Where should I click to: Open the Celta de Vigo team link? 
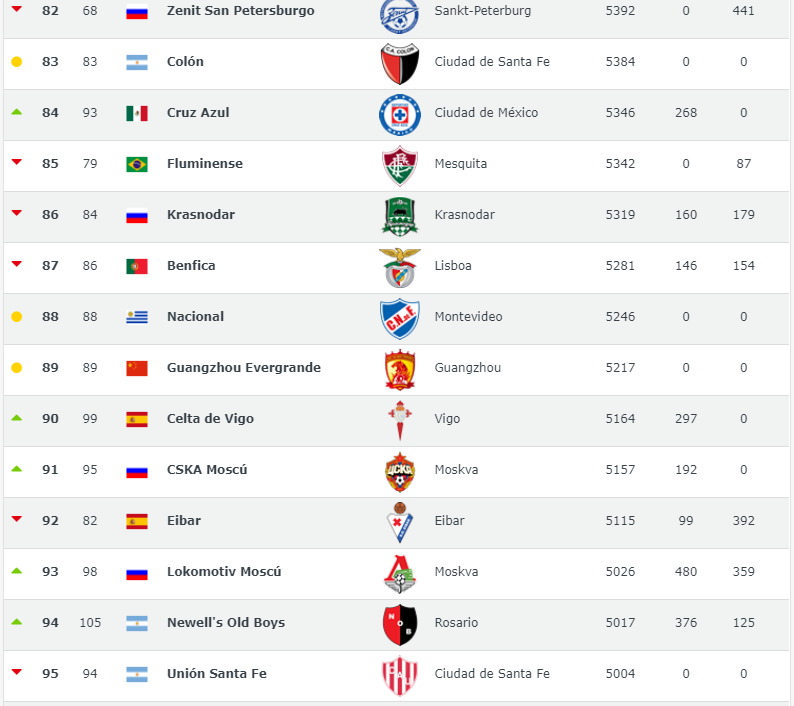coord(210,419)
